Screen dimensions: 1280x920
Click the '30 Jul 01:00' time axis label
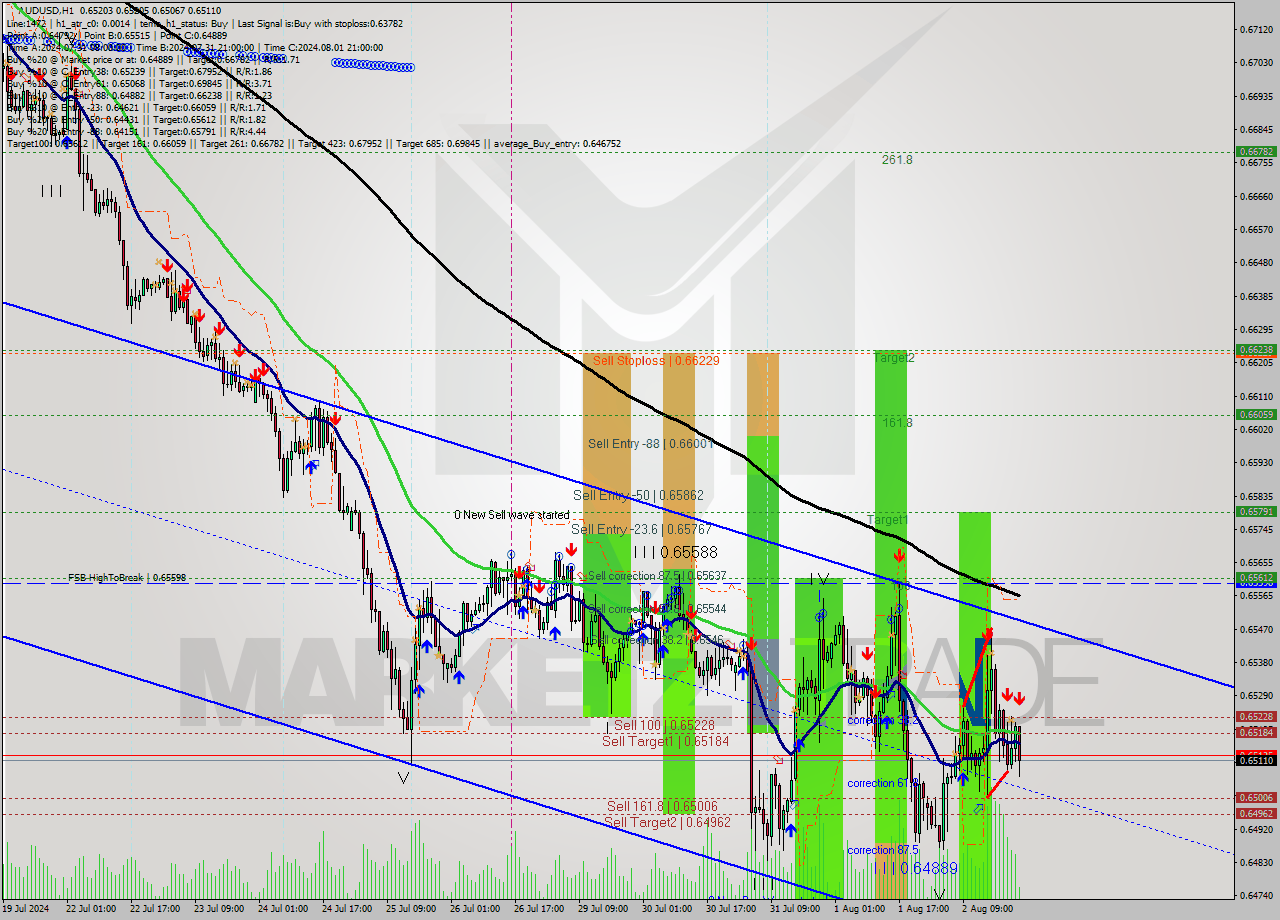(666, 909)
